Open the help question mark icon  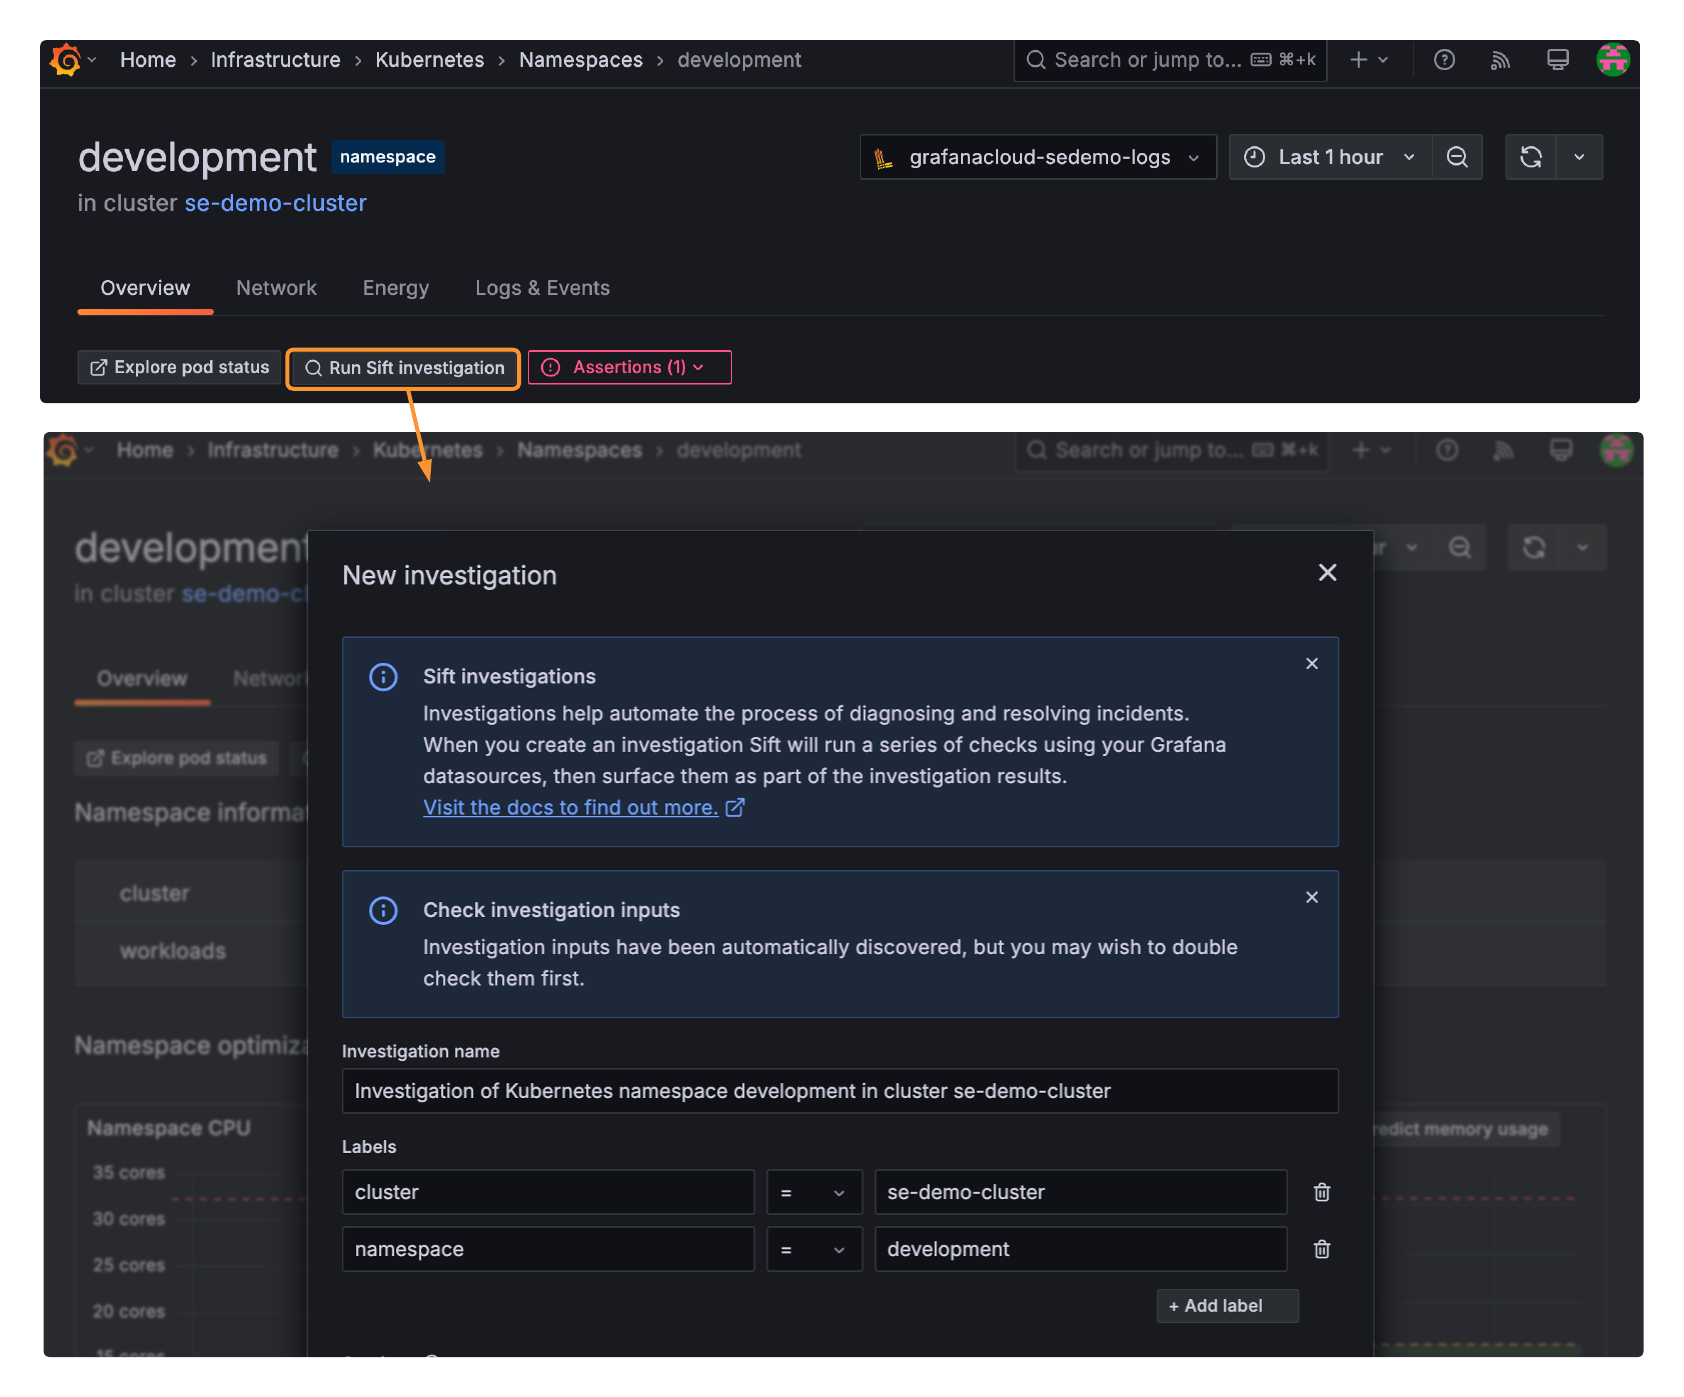[1444, 60]
